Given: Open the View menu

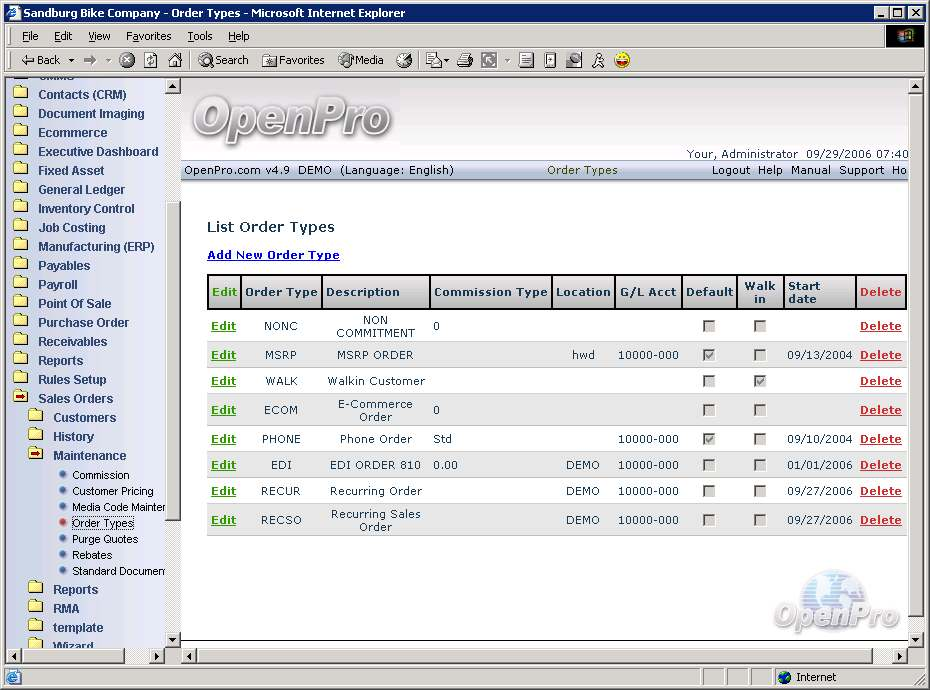Looking at the screenshot, I should pos(99,36).
